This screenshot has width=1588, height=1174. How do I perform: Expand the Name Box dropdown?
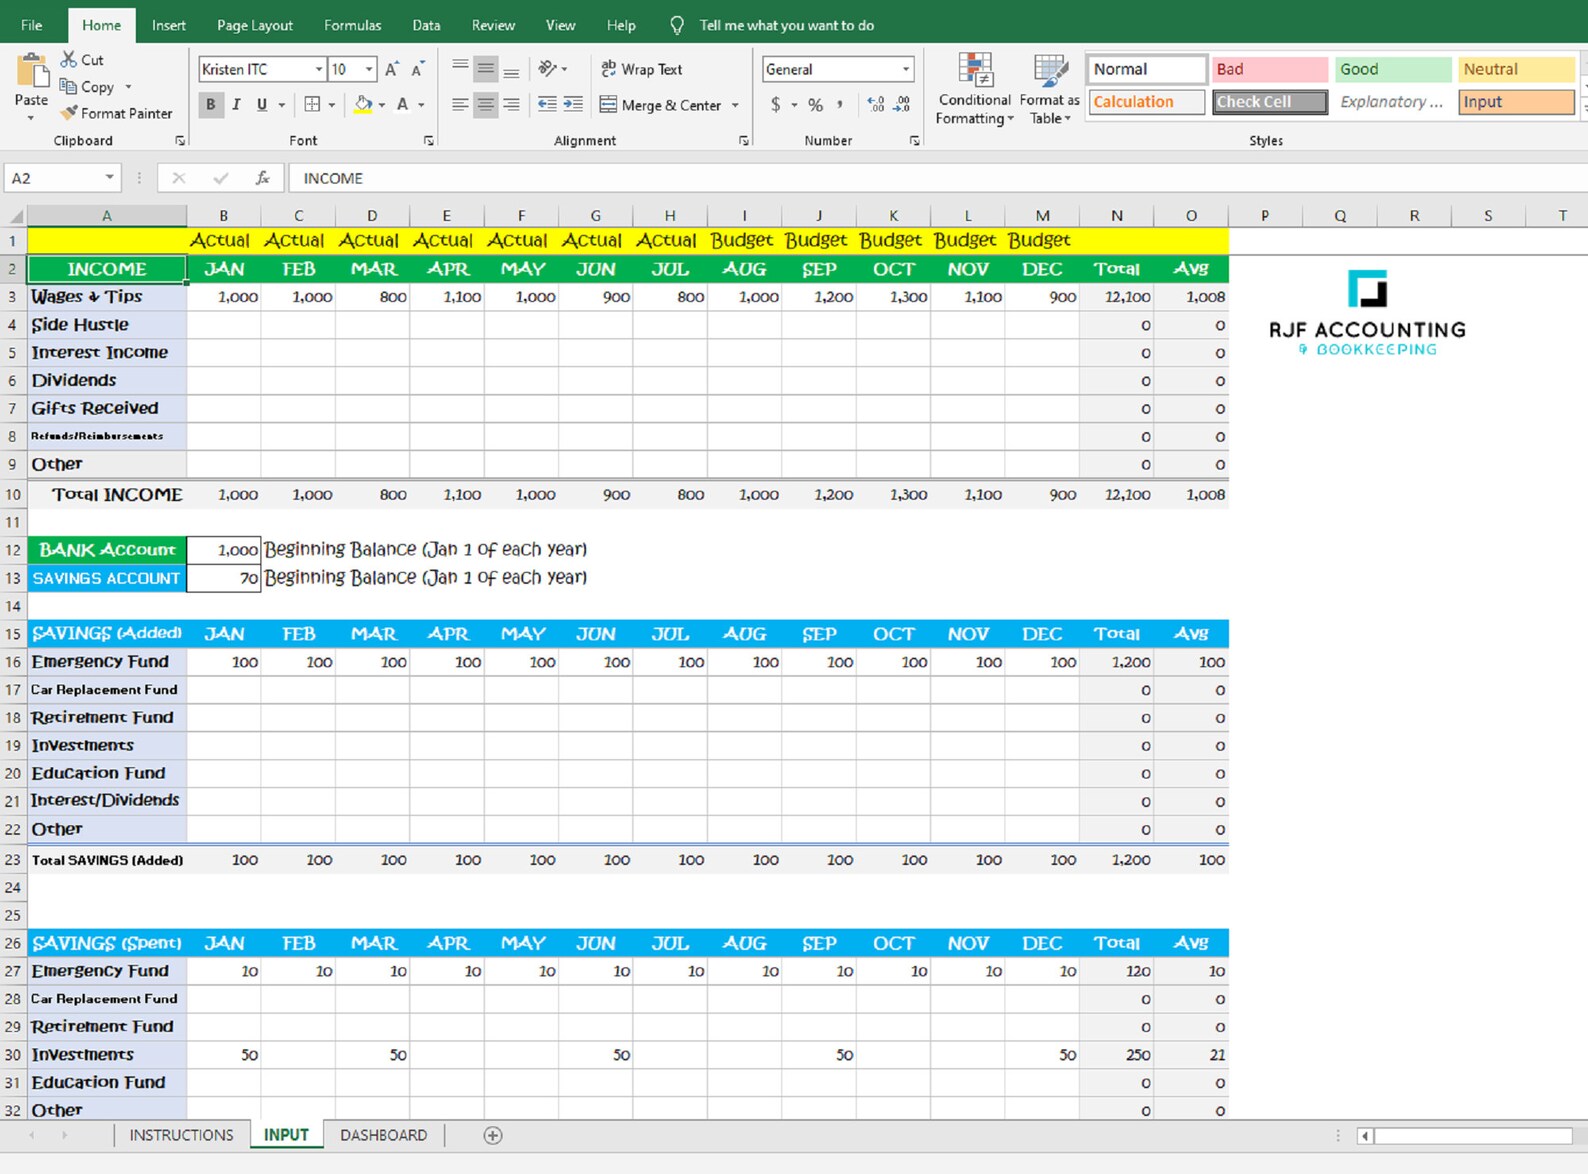(x=109, y=178)
